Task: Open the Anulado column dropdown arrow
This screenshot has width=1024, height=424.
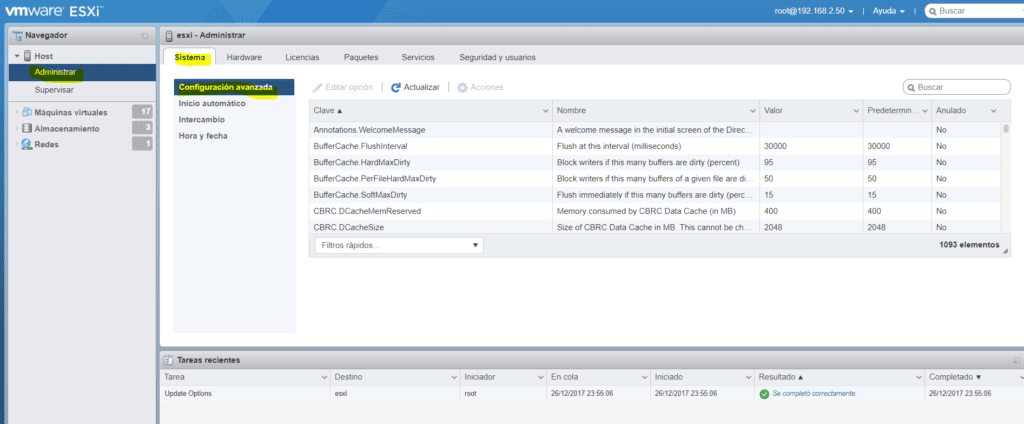Action: tap(994, 111)
